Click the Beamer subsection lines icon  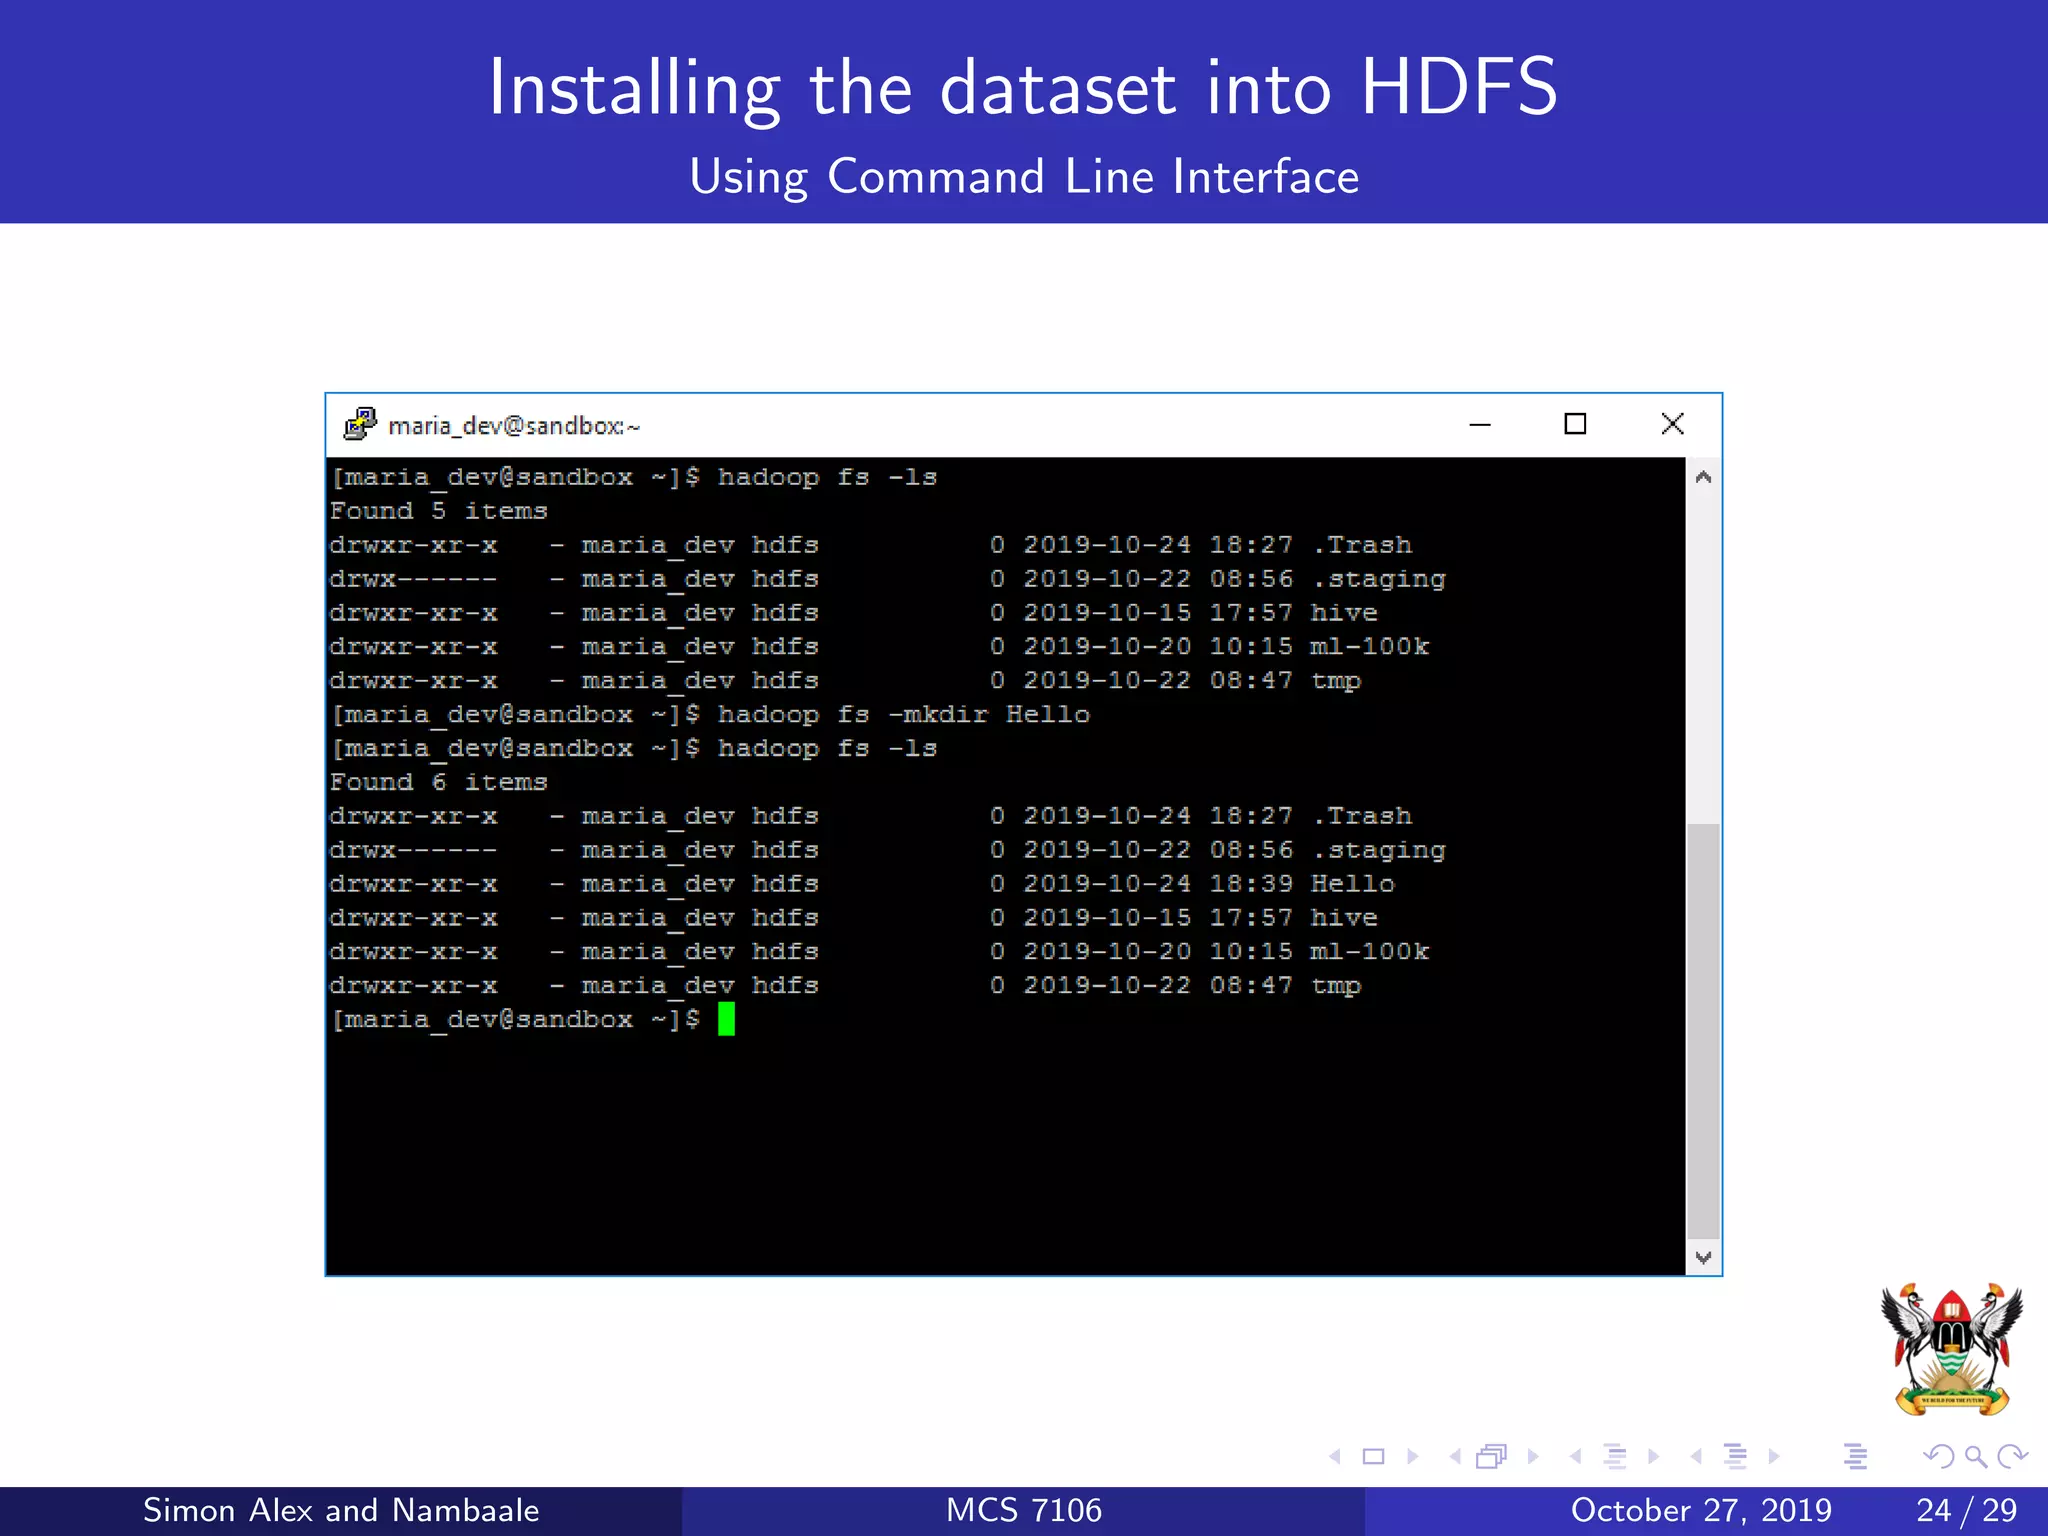tap(1615, 1457)
